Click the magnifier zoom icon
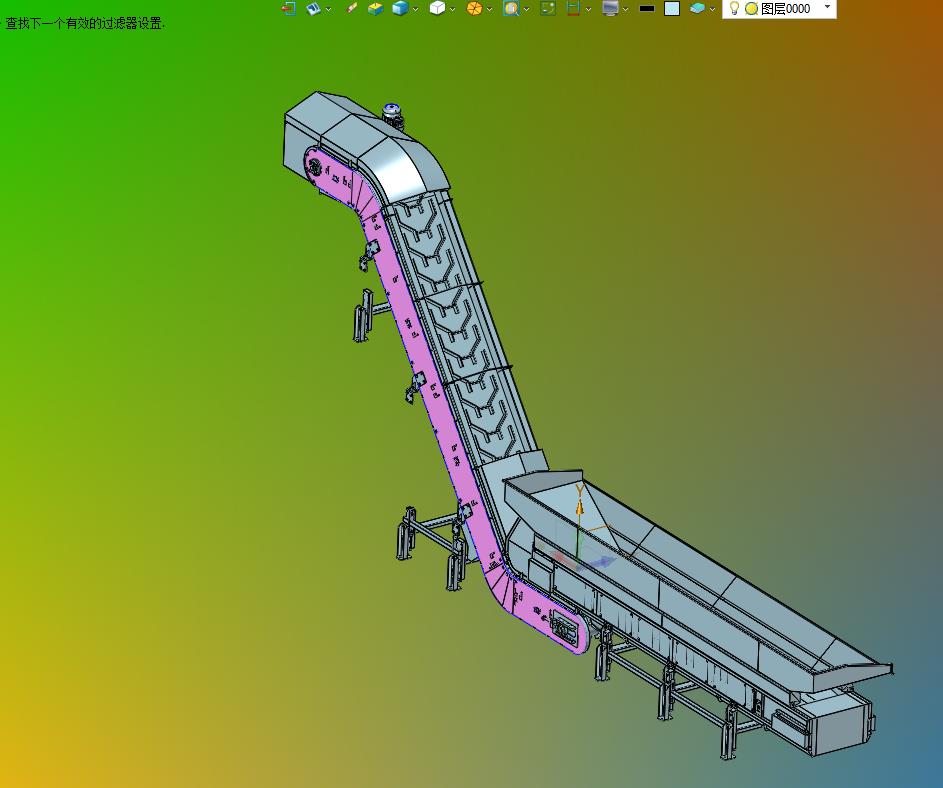Image resolution: width=943 pixels, height=788 pixels. (x=511, y=8)
